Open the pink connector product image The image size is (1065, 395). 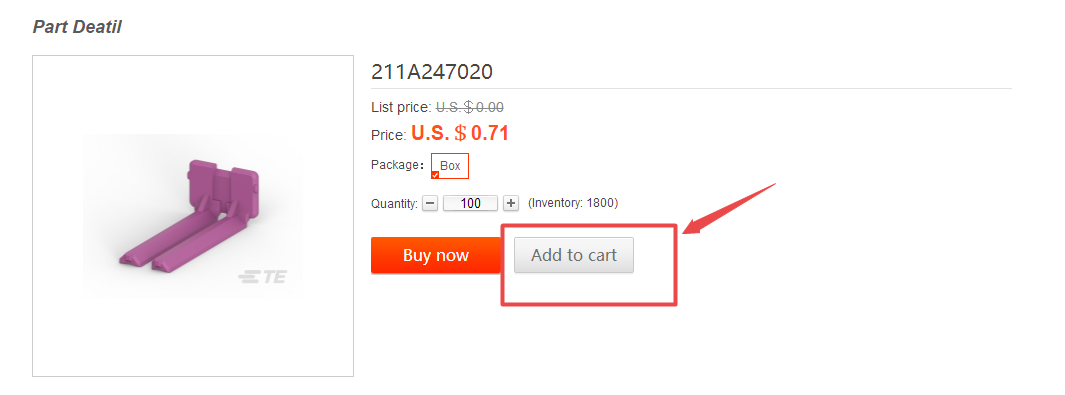(x=193, y=216)
